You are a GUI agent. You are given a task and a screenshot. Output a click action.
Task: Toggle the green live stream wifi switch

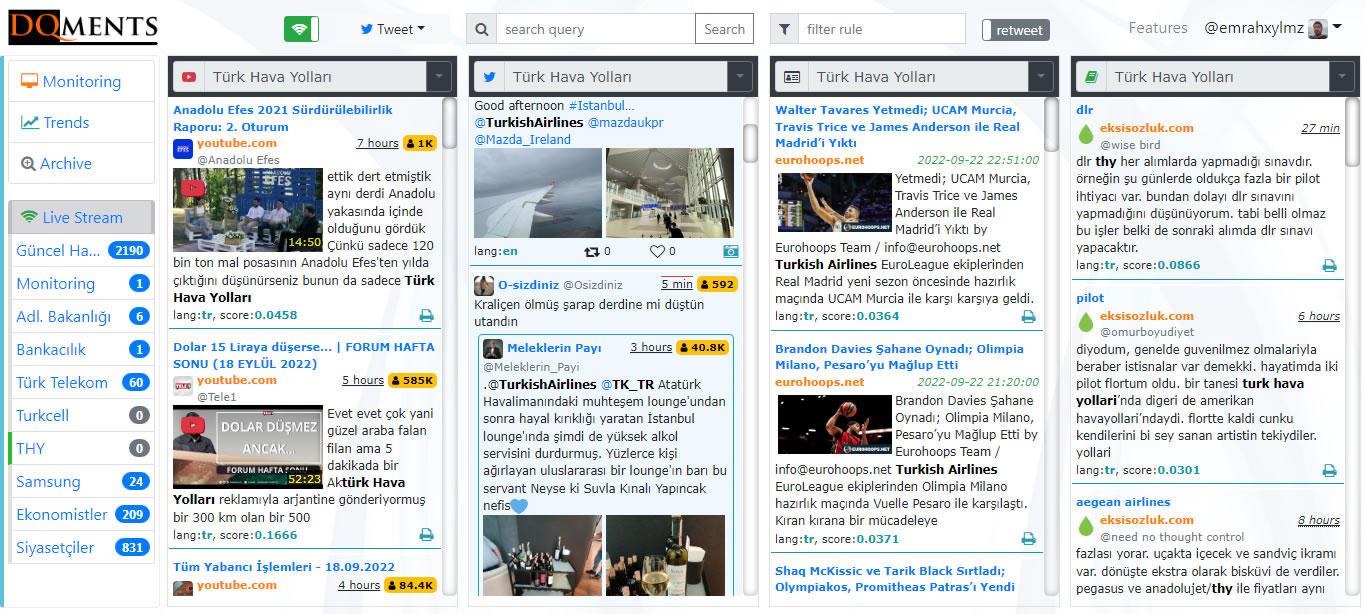click(301, 29)
